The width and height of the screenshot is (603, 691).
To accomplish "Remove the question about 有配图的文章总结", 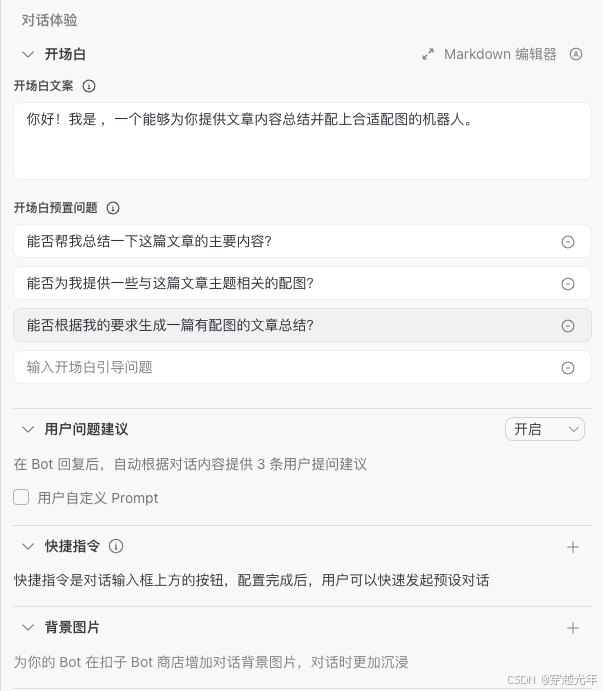I will tap(568, 326).
